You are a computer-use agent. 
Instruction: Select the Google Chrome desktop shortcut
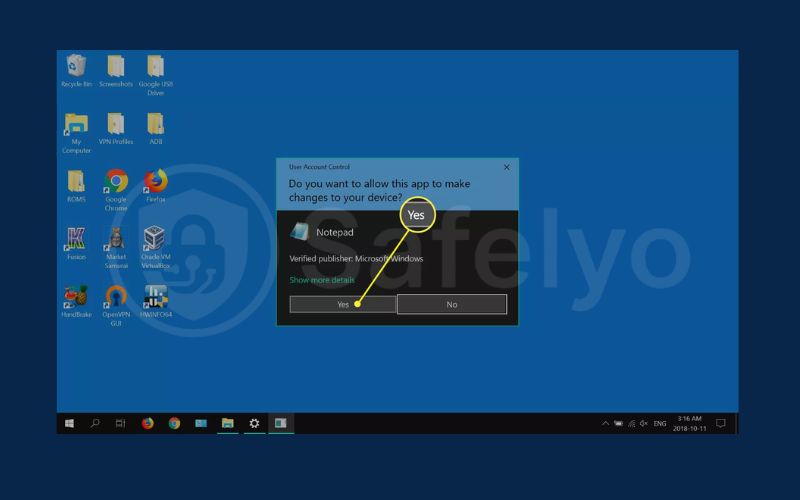116,190
